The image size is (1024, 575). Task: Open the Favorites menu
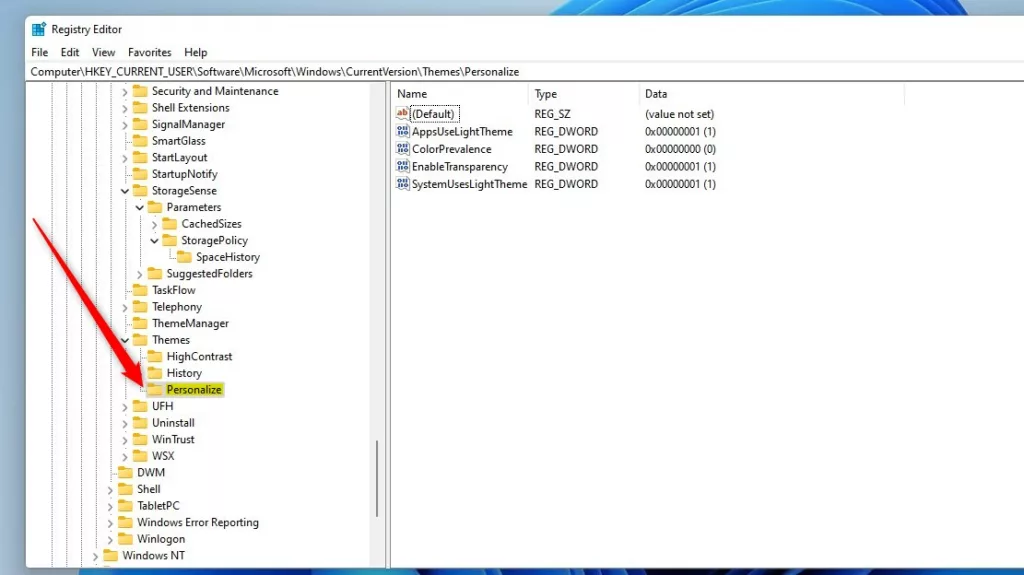(x=150, y=52)
